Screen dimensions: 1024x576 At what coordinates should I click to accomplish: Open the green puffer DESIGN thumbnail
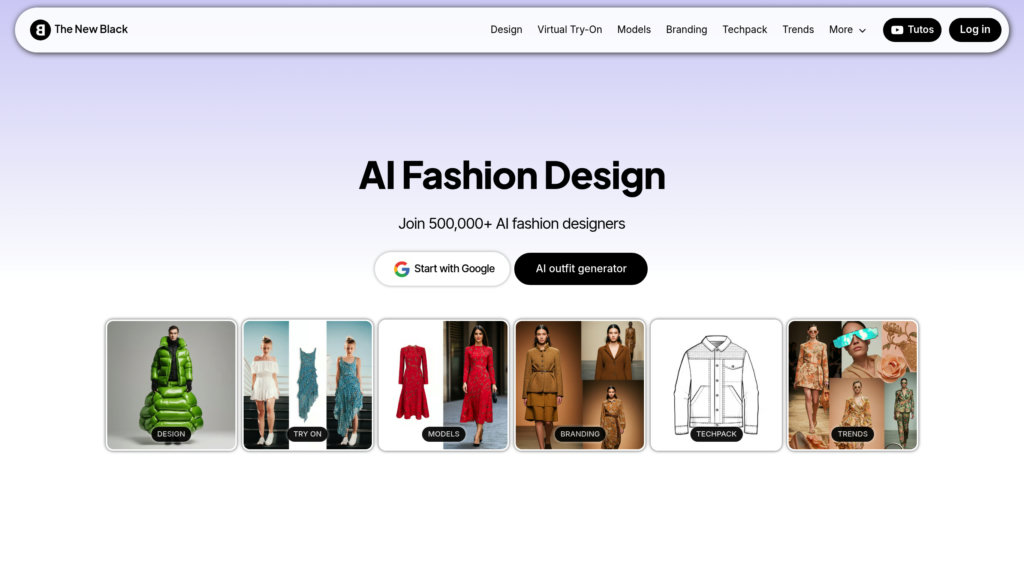pyautogui.click(x=171, y=385)
